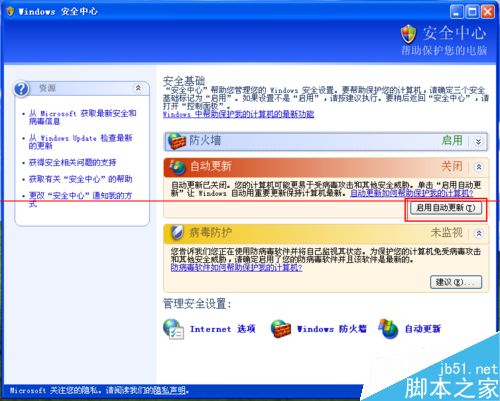500x401 pixels.
Task: Click the firewall brick wall icon in 防火墙 bar
Action: [x=177, y=141]
